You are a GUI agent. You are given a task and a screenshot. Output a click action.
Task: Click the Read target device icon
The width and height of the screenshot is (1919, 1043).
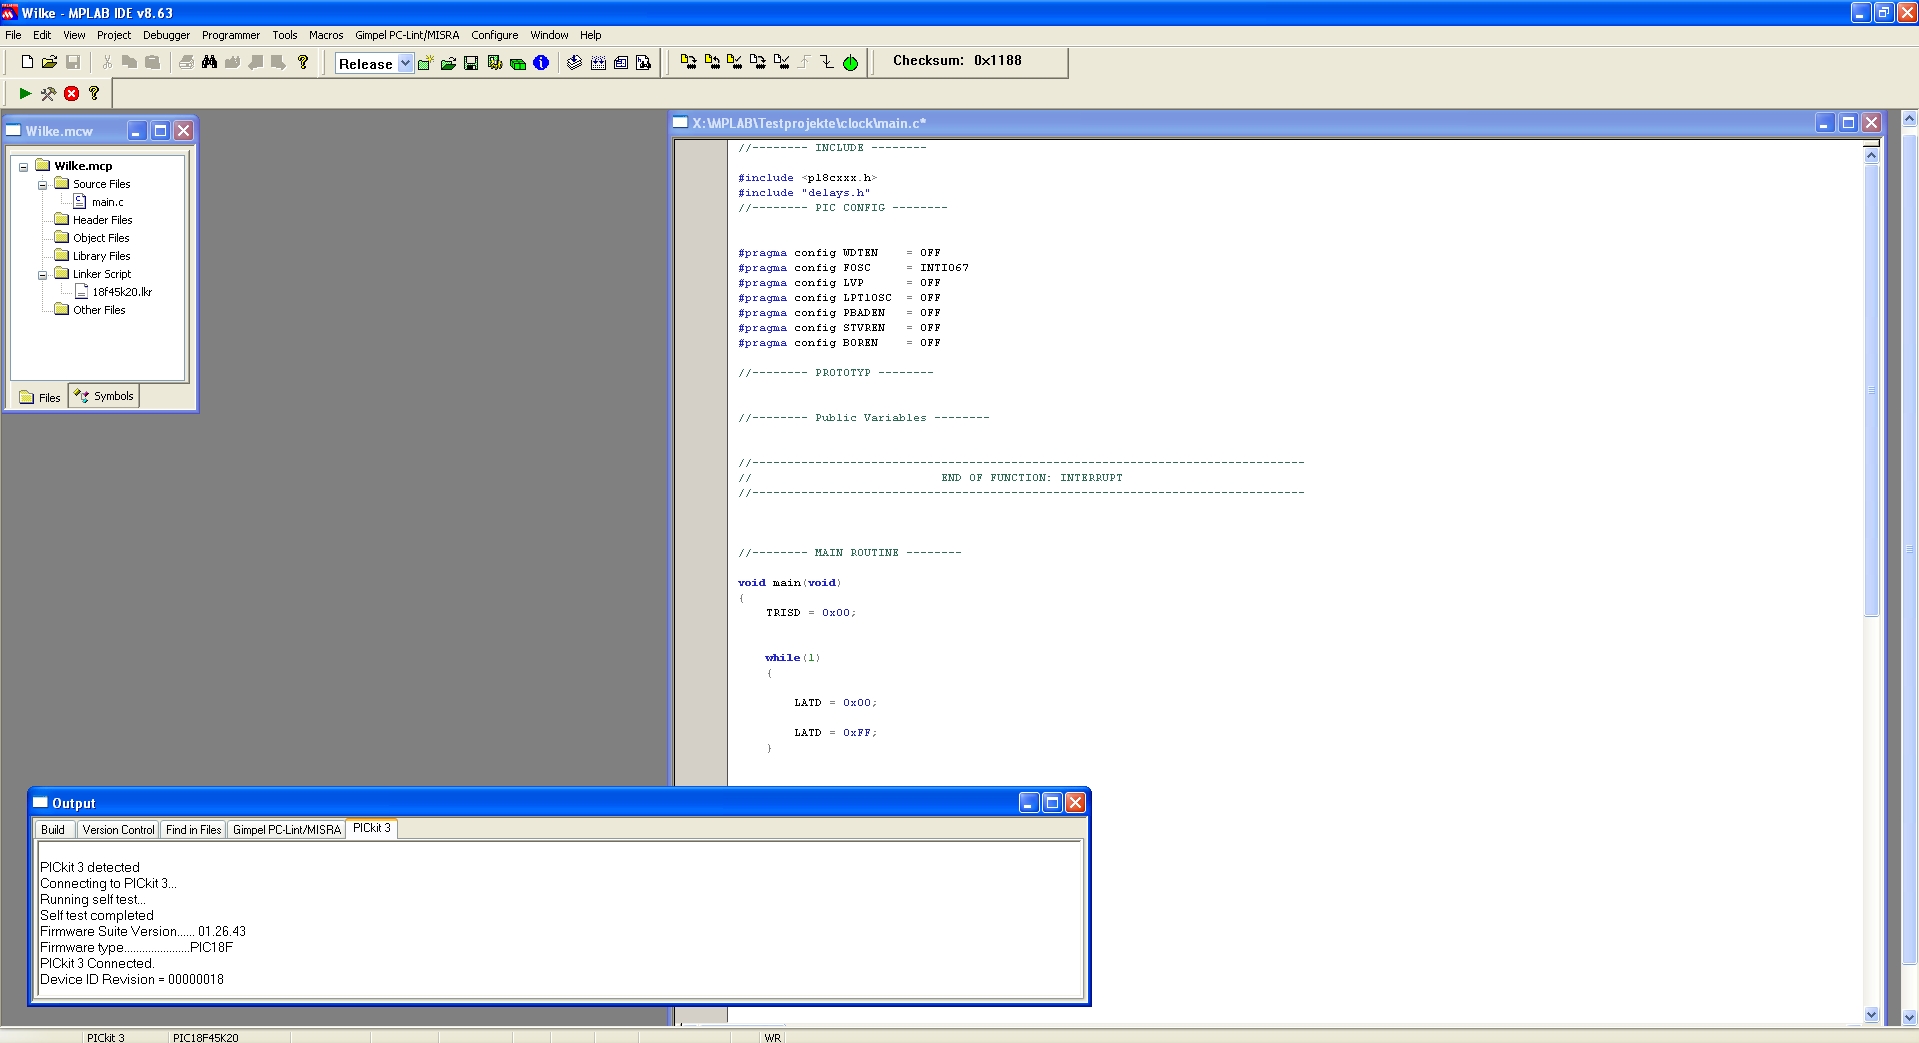tap(712, 62)
